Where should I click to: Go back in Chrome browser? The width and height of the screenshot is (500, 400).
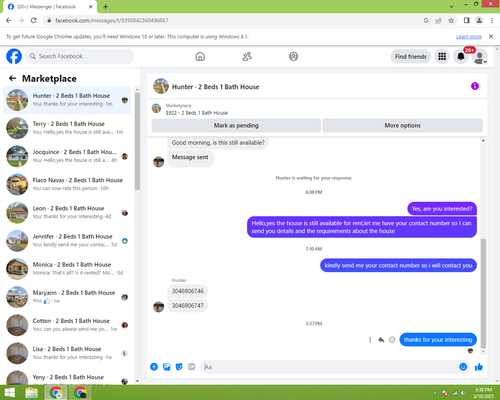(9, 20)
